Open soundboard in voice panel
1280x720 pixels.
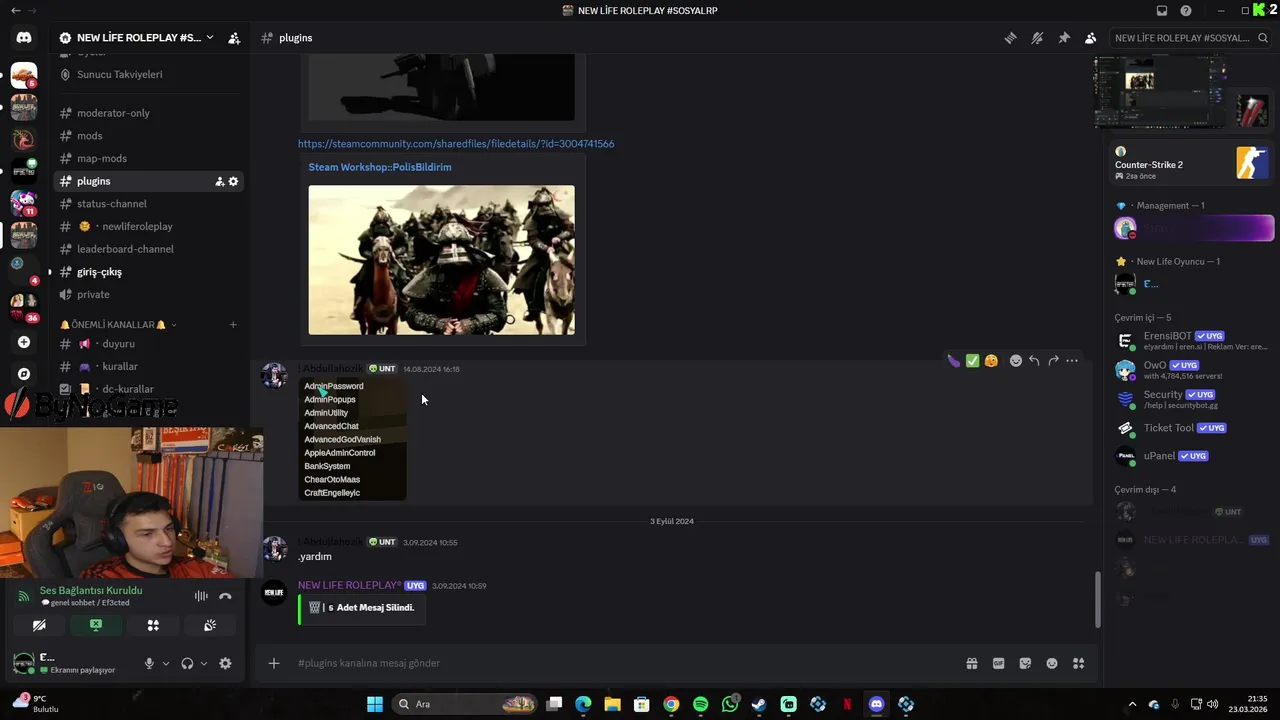210,625
